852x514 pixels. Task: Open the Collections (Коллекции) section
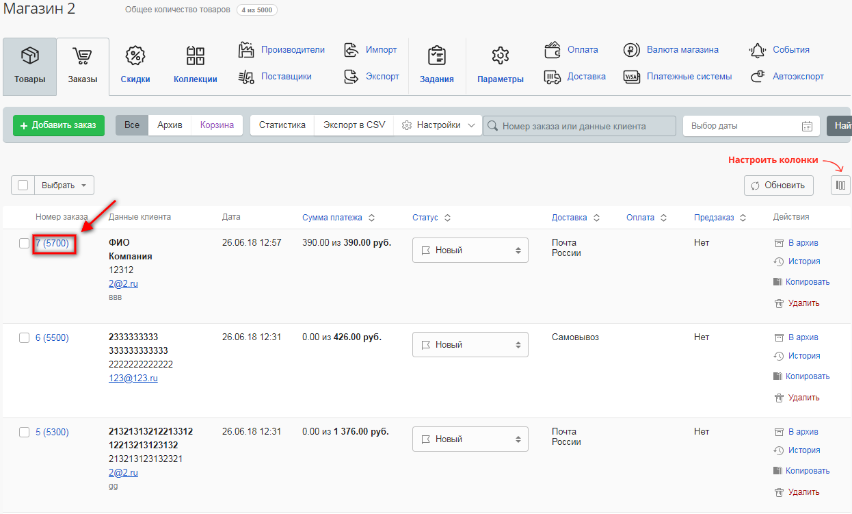tap(195, 64)
